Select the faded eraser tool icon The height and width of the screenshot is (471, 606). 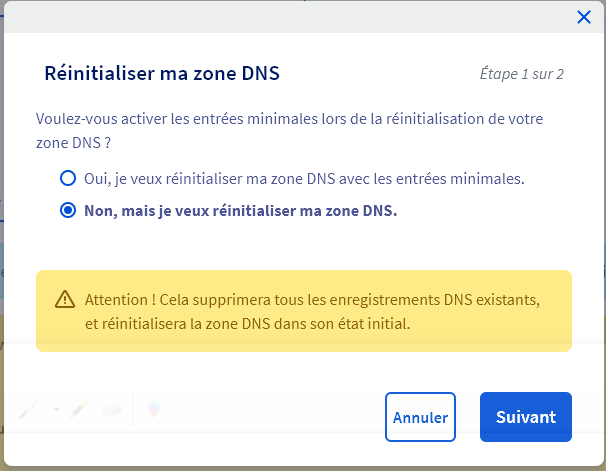[110, 409]
